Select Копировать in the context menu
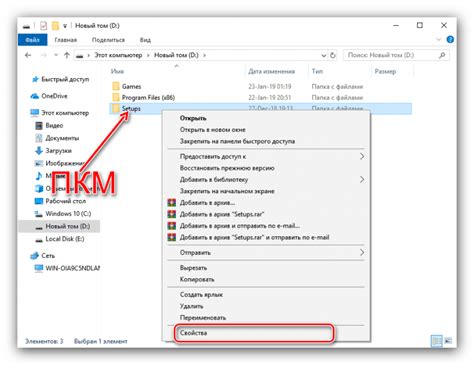 [197, 279]
